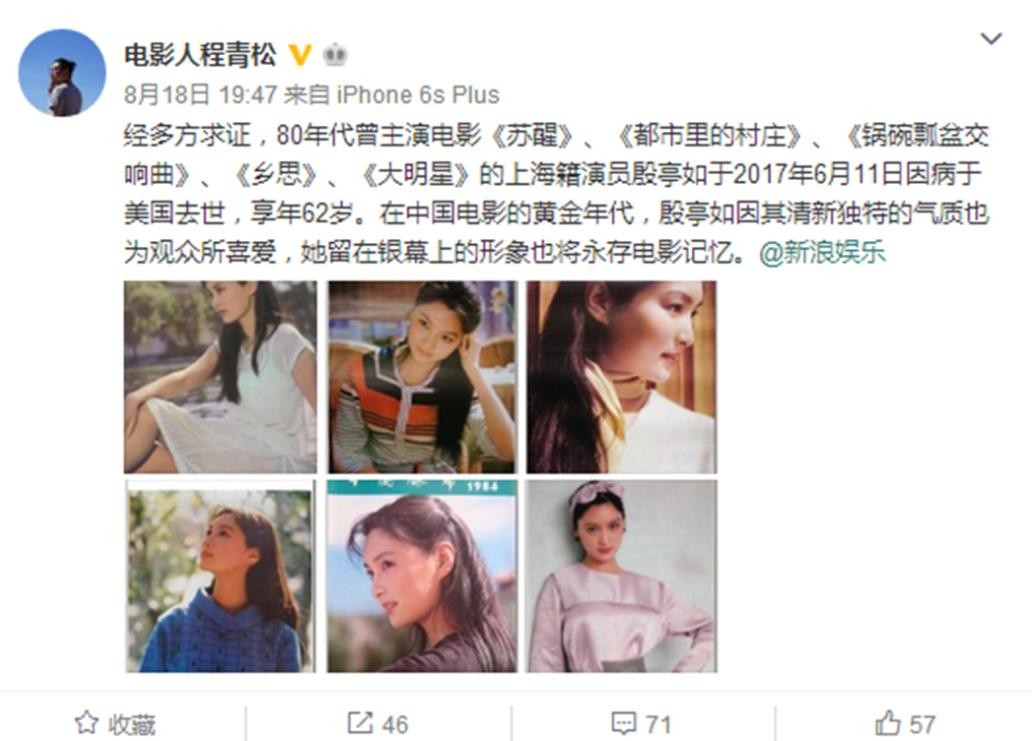The height and width of the screenshot is (741, 1032).
Task: Open the 电影人程青松 username link
Action: coord(200,55)
